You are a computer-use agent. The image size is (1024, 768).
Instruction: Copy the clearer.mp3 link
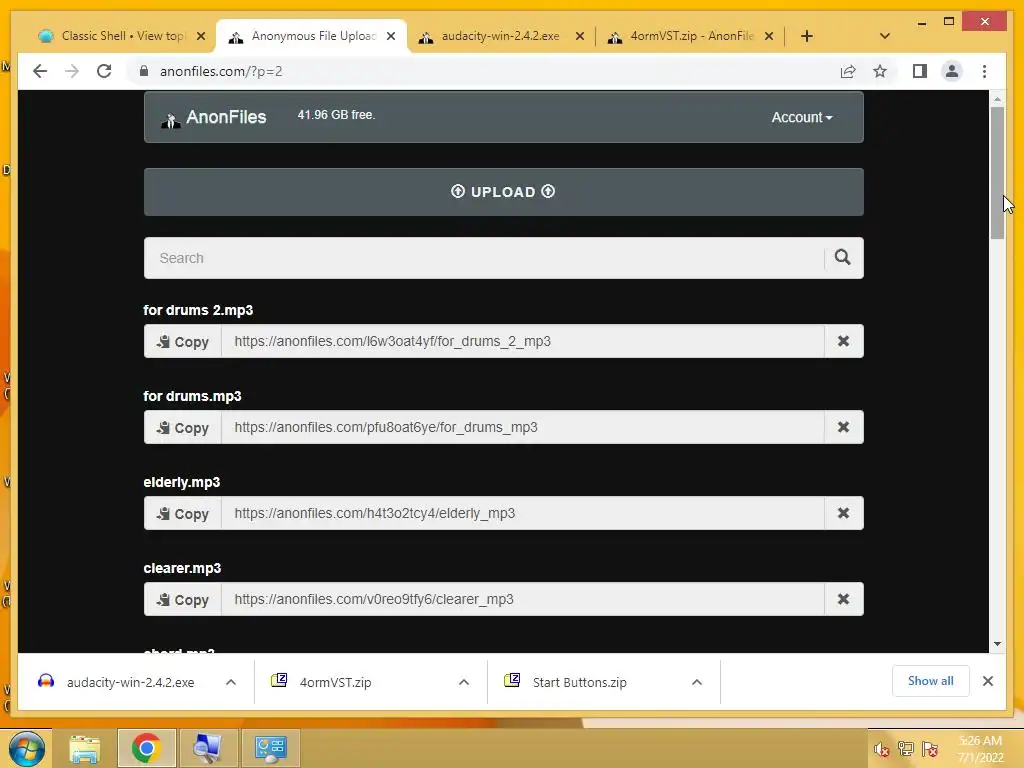pyautogui.click(x=183, y=599)
